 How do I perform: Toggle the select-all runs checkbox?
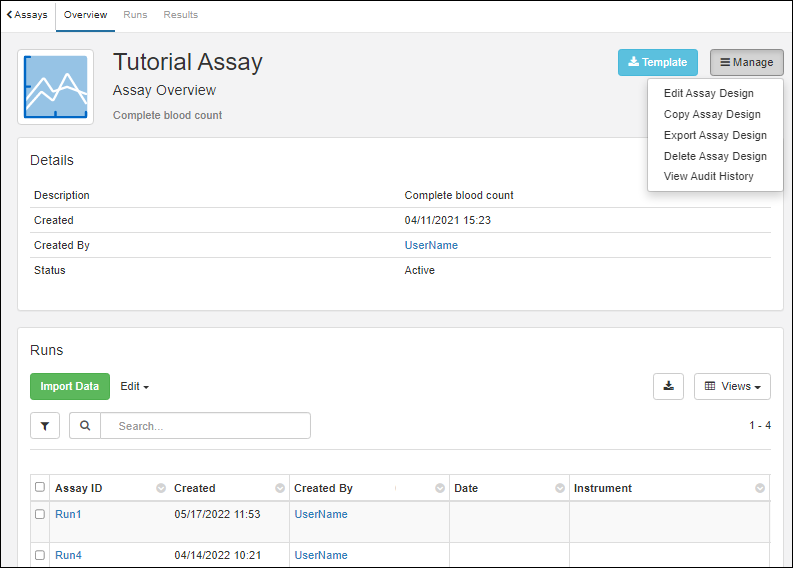[x=40, y=488]
